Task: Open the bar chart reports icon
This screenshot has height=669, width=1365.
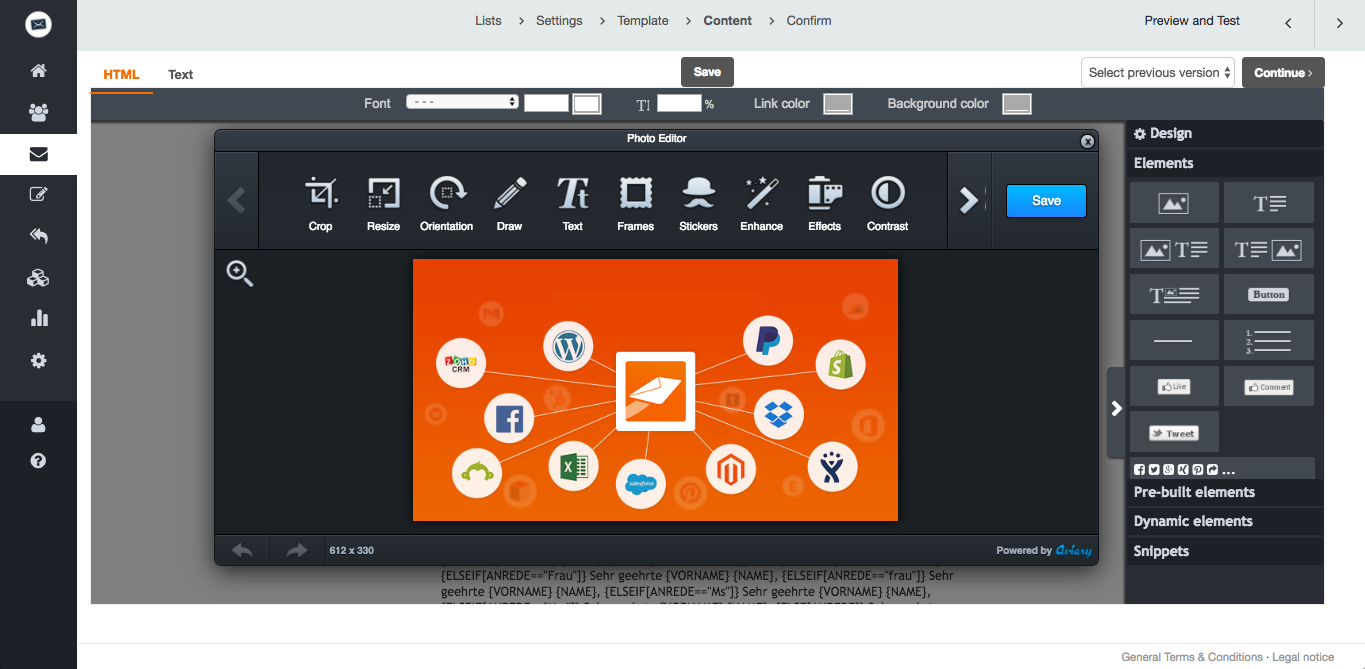Action: click(x=38, y=319)
